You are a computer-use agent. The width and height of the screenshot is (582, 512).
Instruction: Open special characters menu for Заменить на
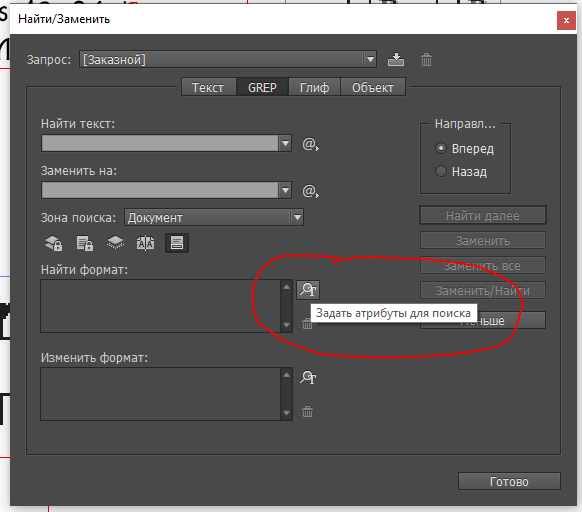(310, 191)
